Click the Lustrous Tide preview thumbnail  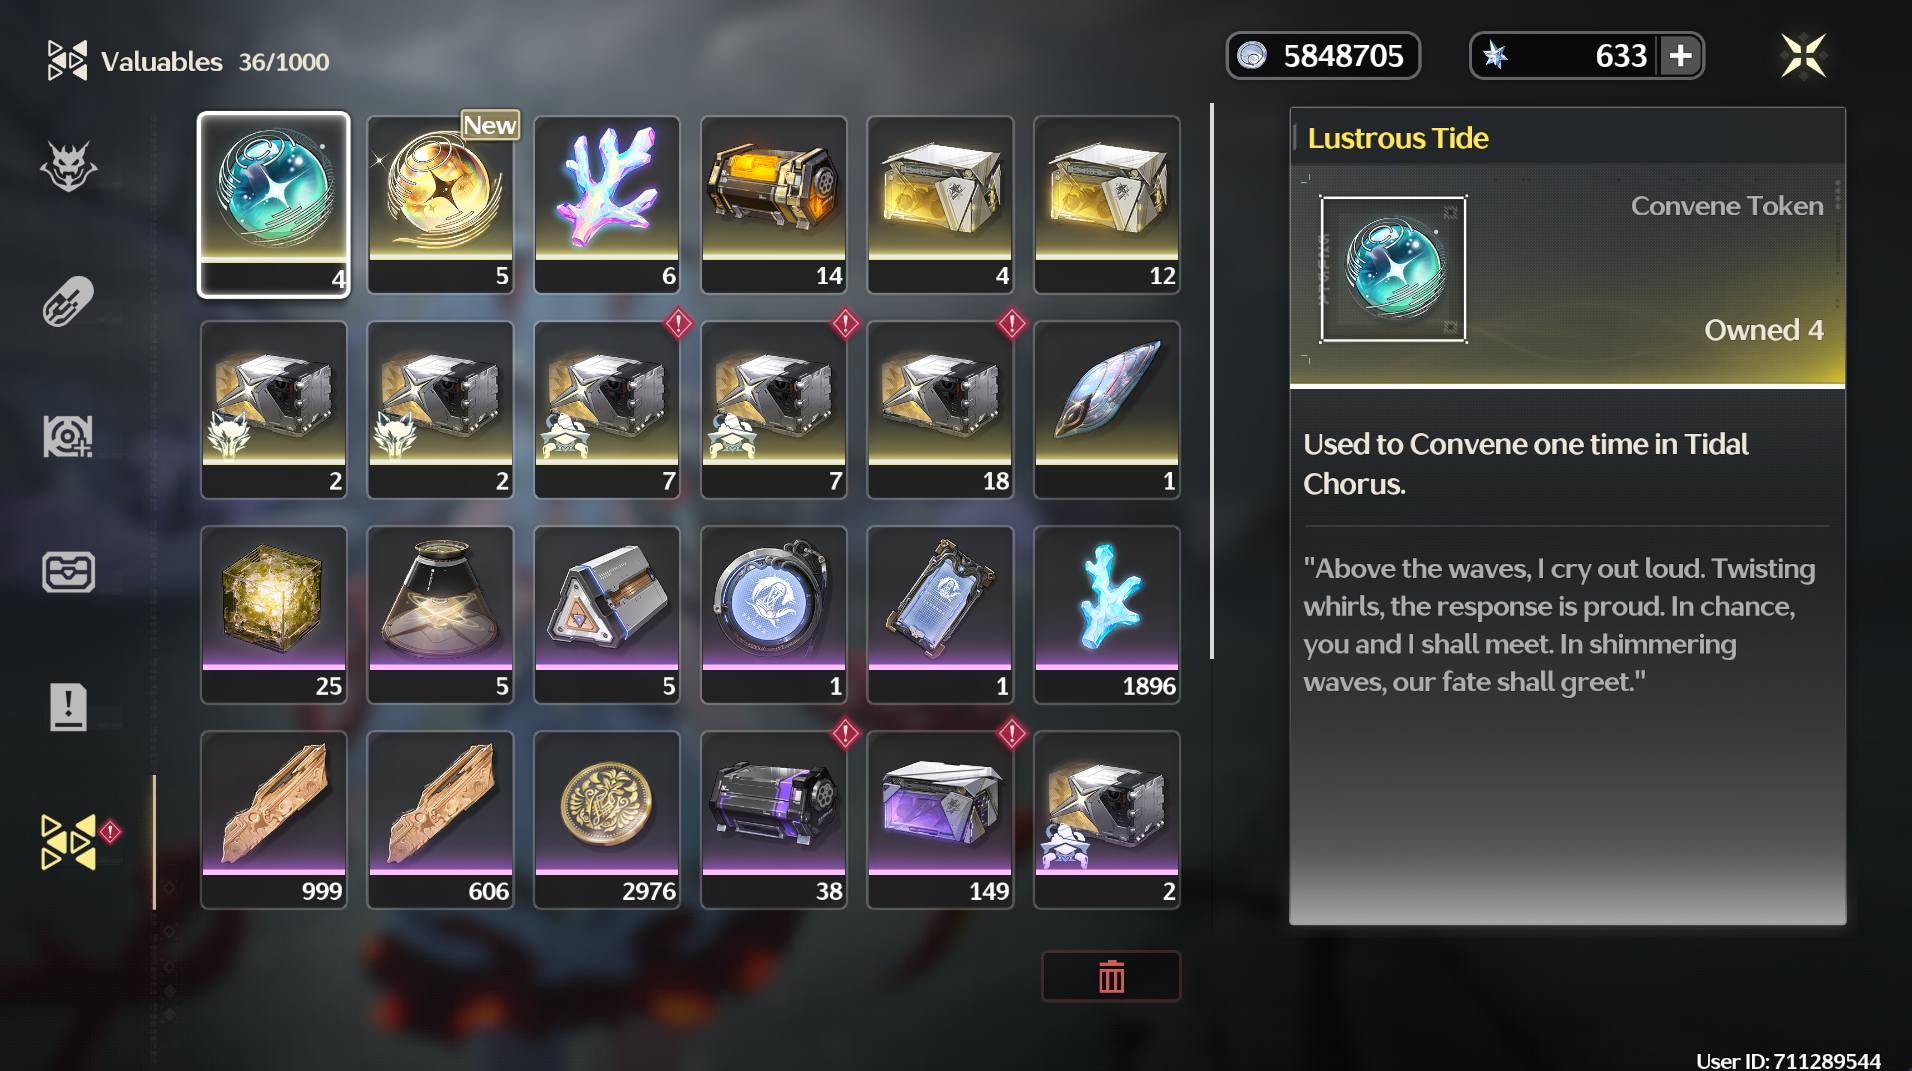(x=1393, y=270)
